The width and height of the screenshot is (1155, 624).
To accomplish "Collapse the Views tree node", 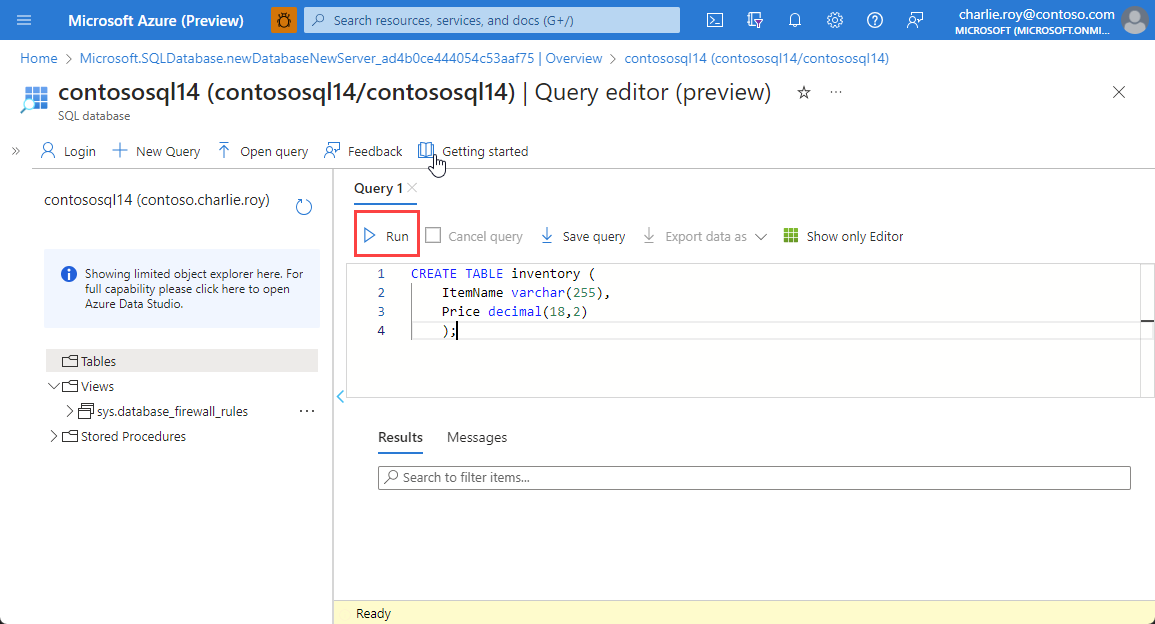I will coord(53,386).
